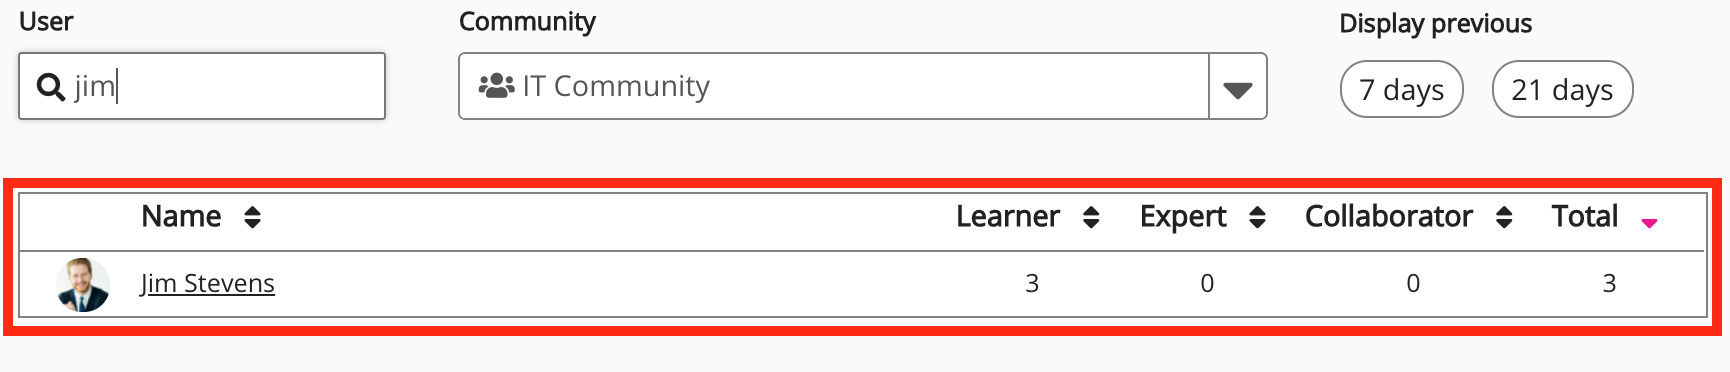Screen dimensions: 1730x372
Task: Click the Name column header
Action: click(x=181, y=216)
